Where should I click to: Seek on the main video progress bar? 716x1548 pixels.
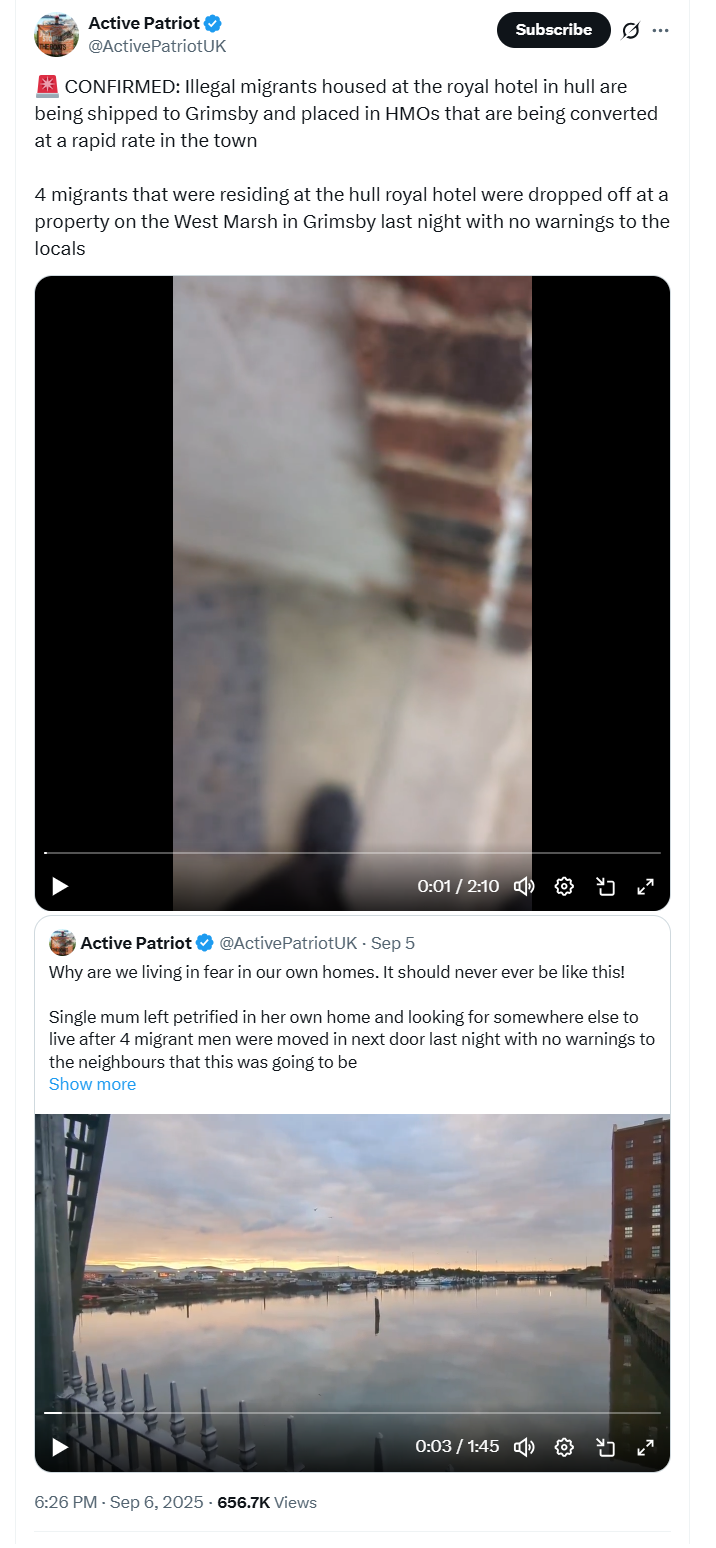pyautogui.click(x=352, y=853)
